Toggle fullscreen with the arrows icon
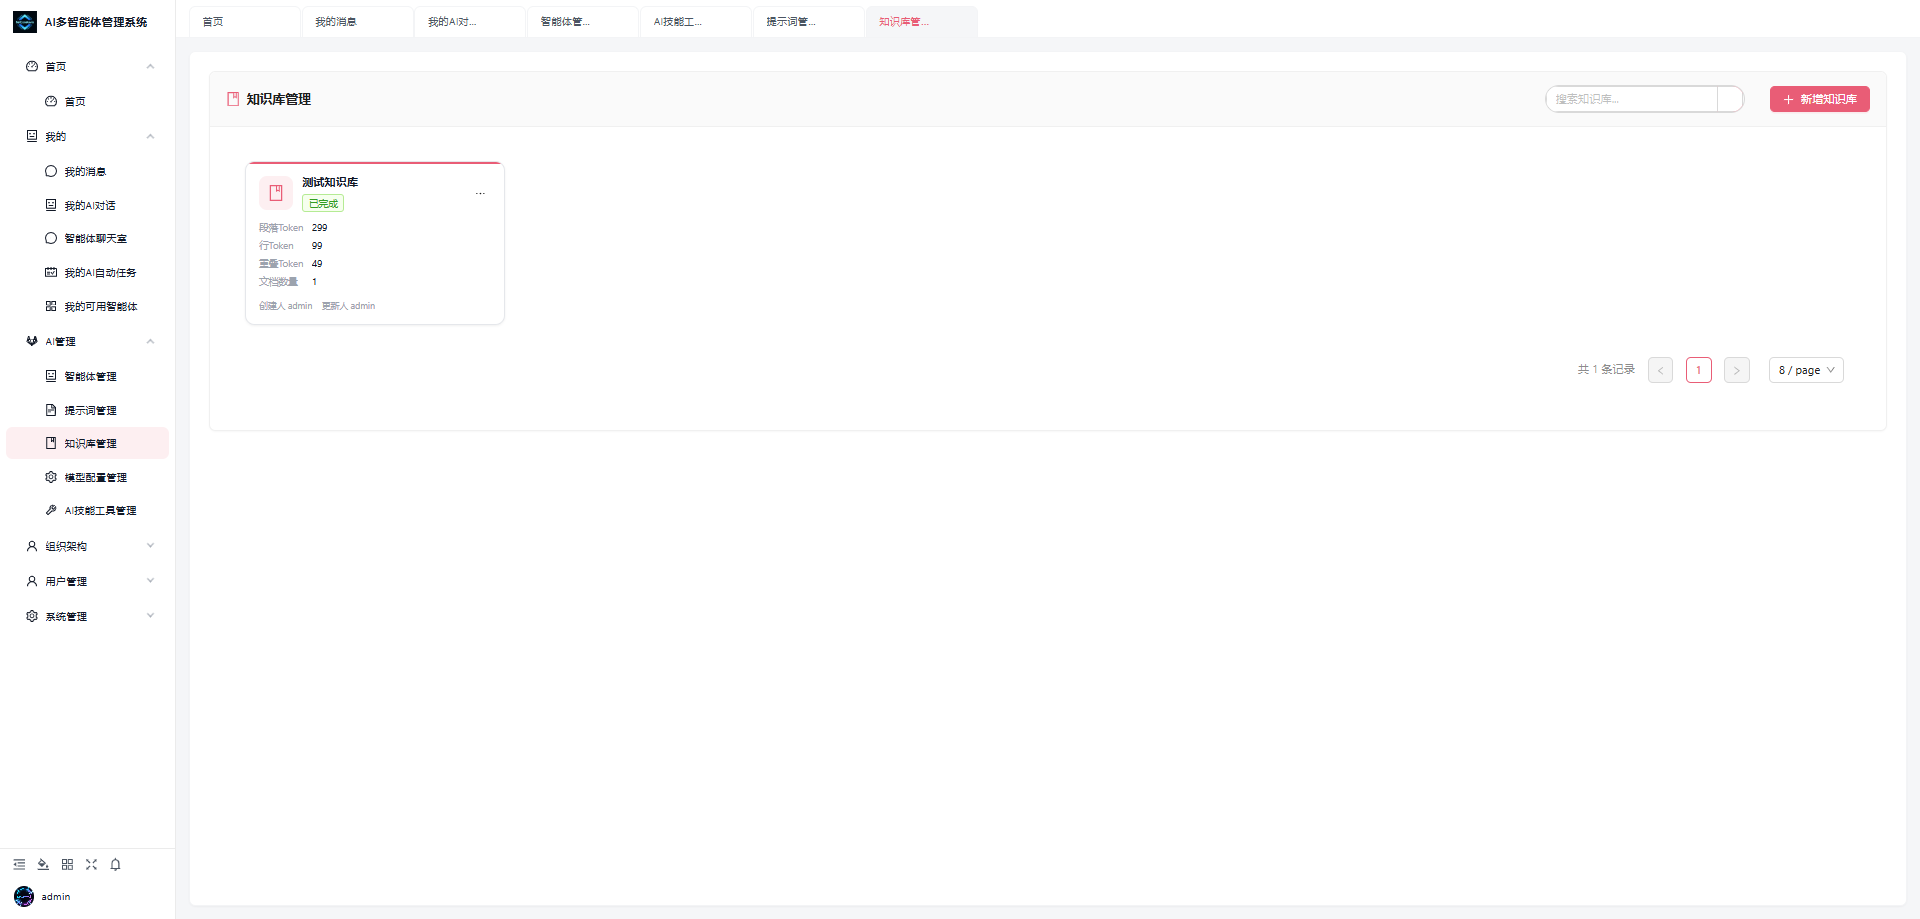 point(91,864)
